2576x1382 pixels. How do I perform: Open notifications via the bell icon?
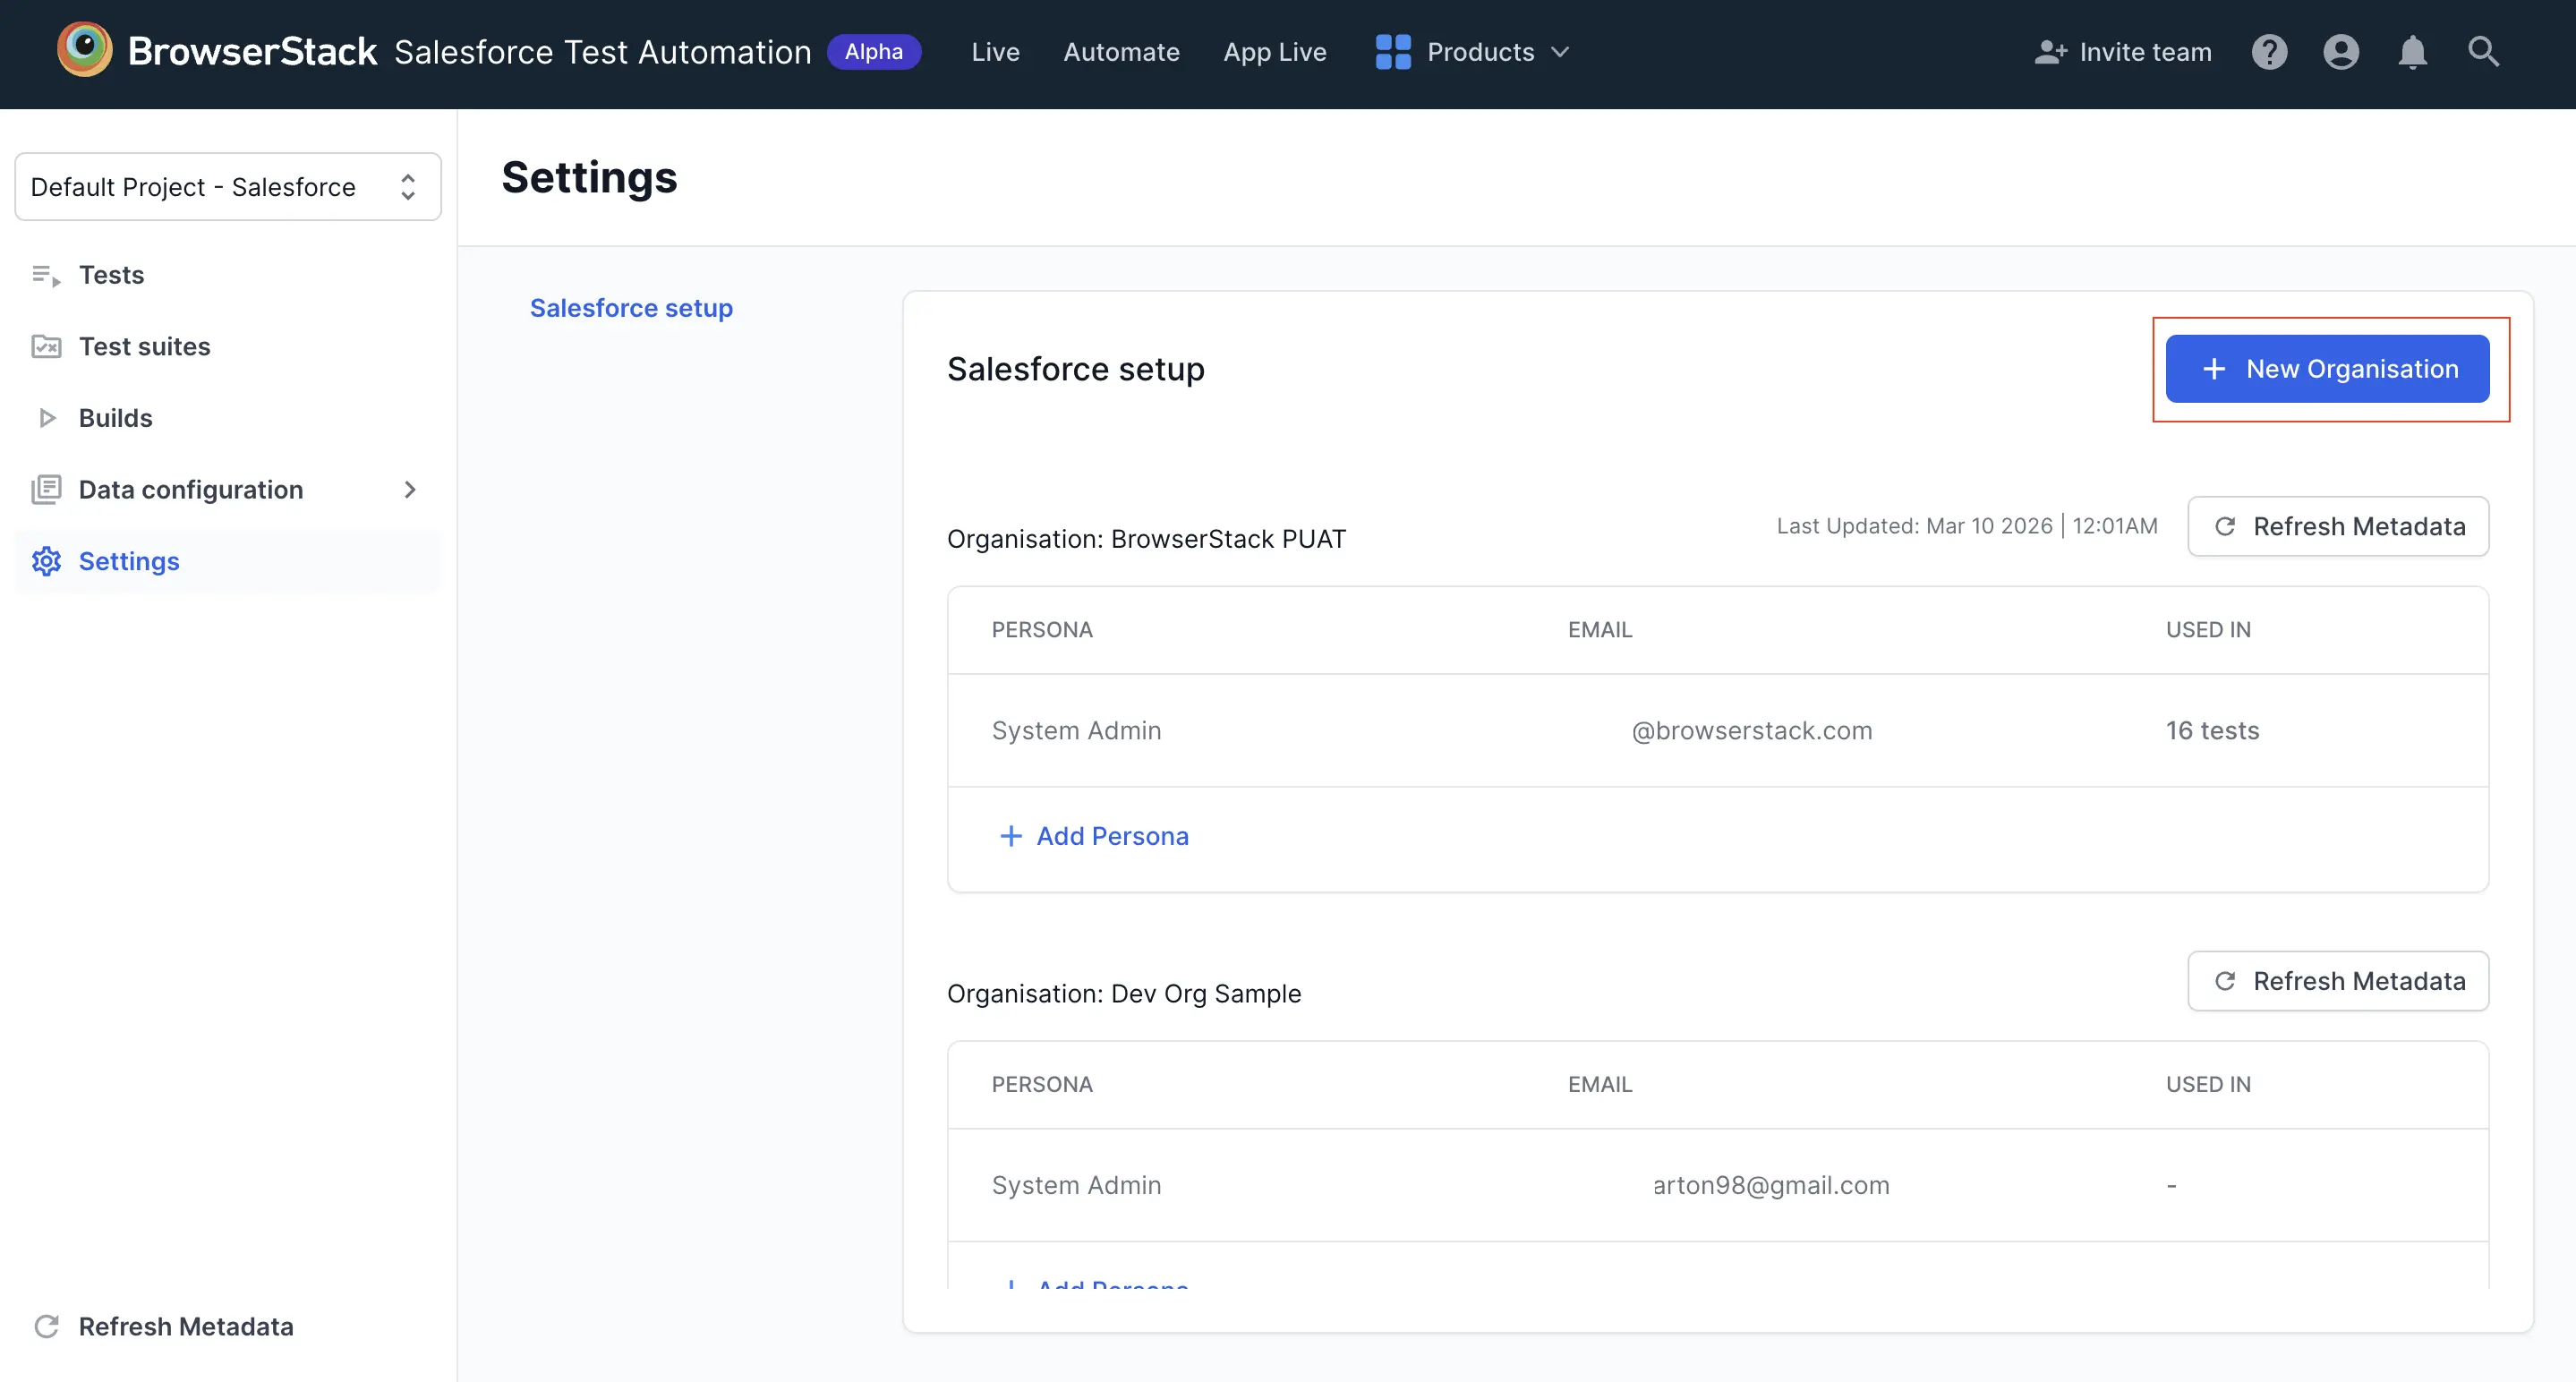tap(2412, 51)
